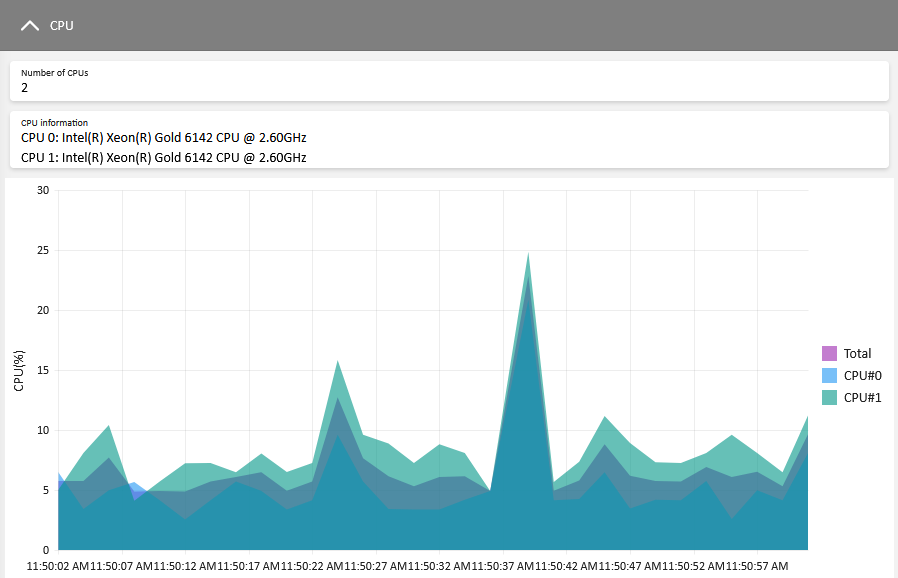Click the teal CPU#1 legend swatch

(x=829, y=397)
